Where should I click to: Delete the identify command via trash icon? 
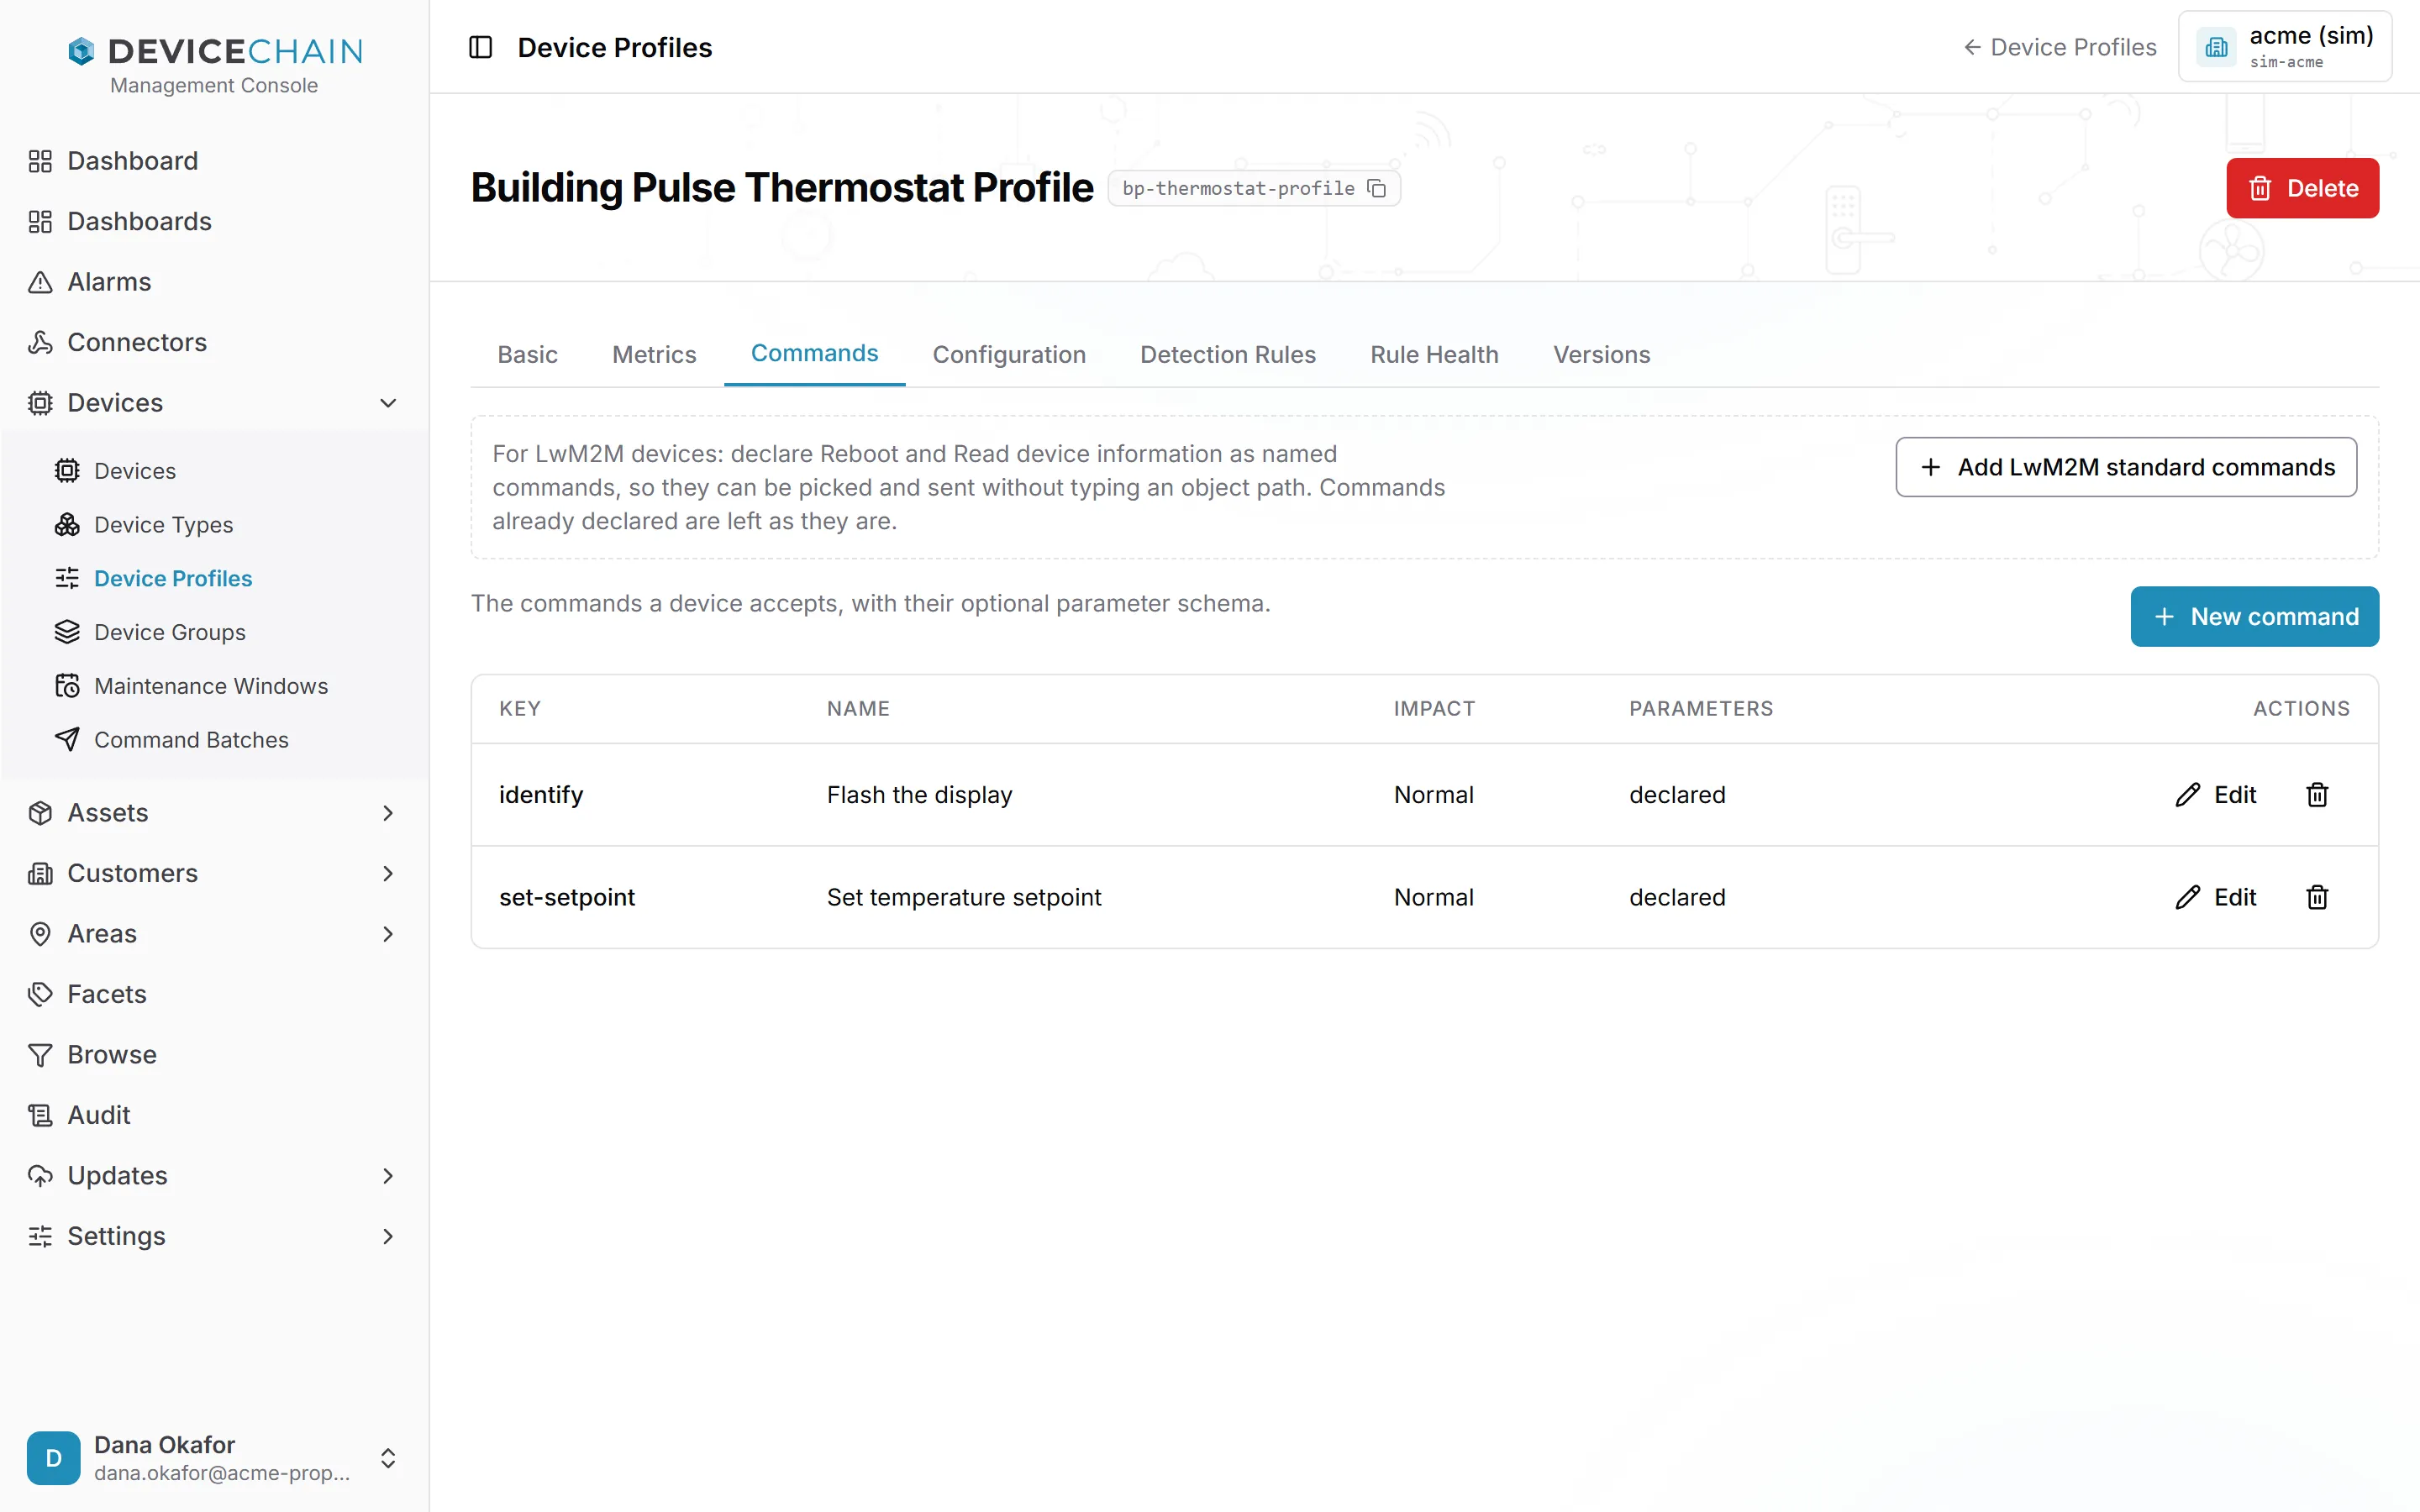[2317, 794]
